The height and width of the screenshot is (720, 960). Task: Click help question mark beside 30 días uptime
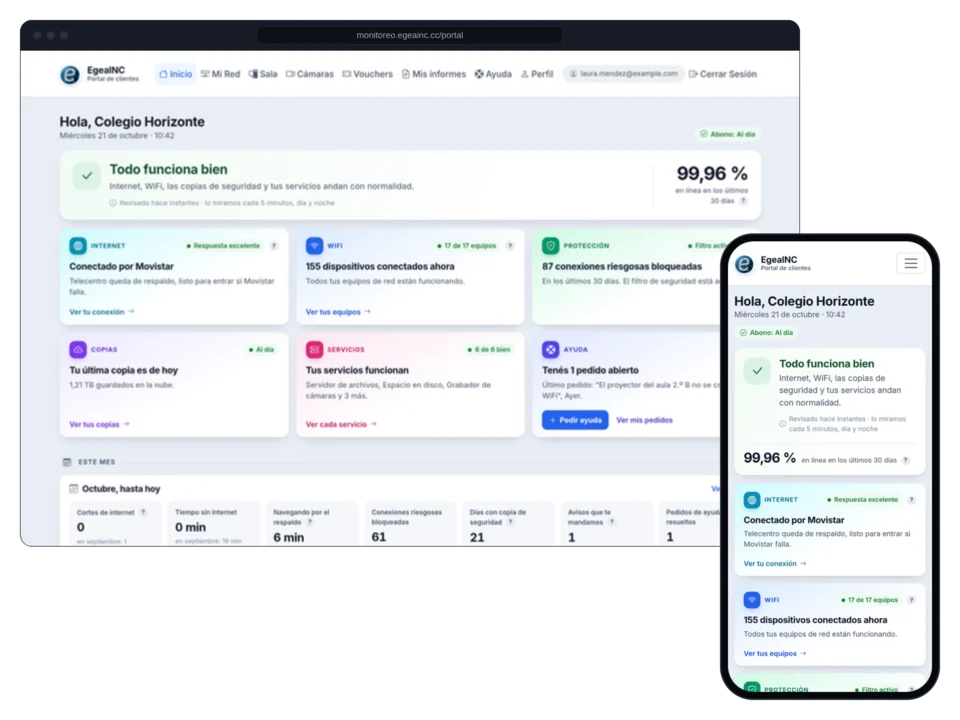[743, 201]
